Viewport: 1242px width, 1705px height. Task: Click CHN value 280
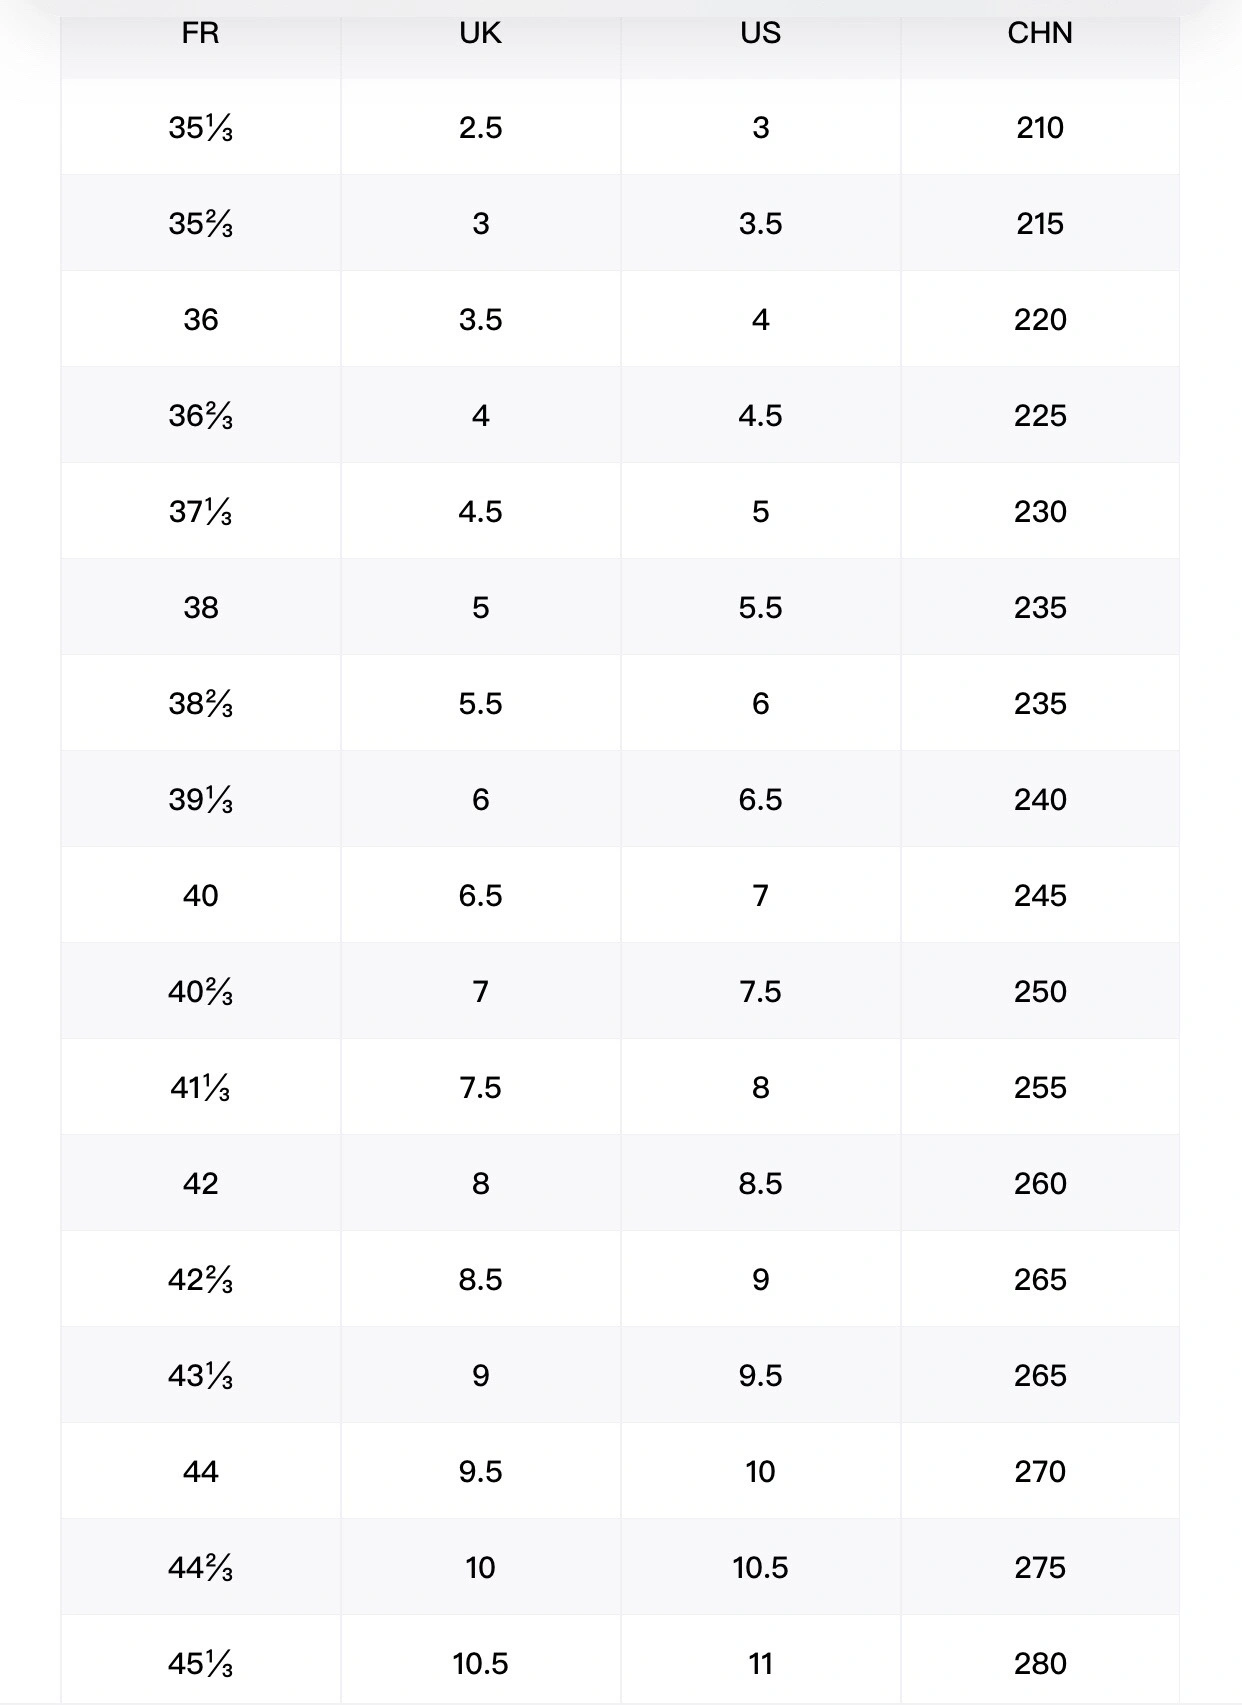click(x=1040, y=1664)
